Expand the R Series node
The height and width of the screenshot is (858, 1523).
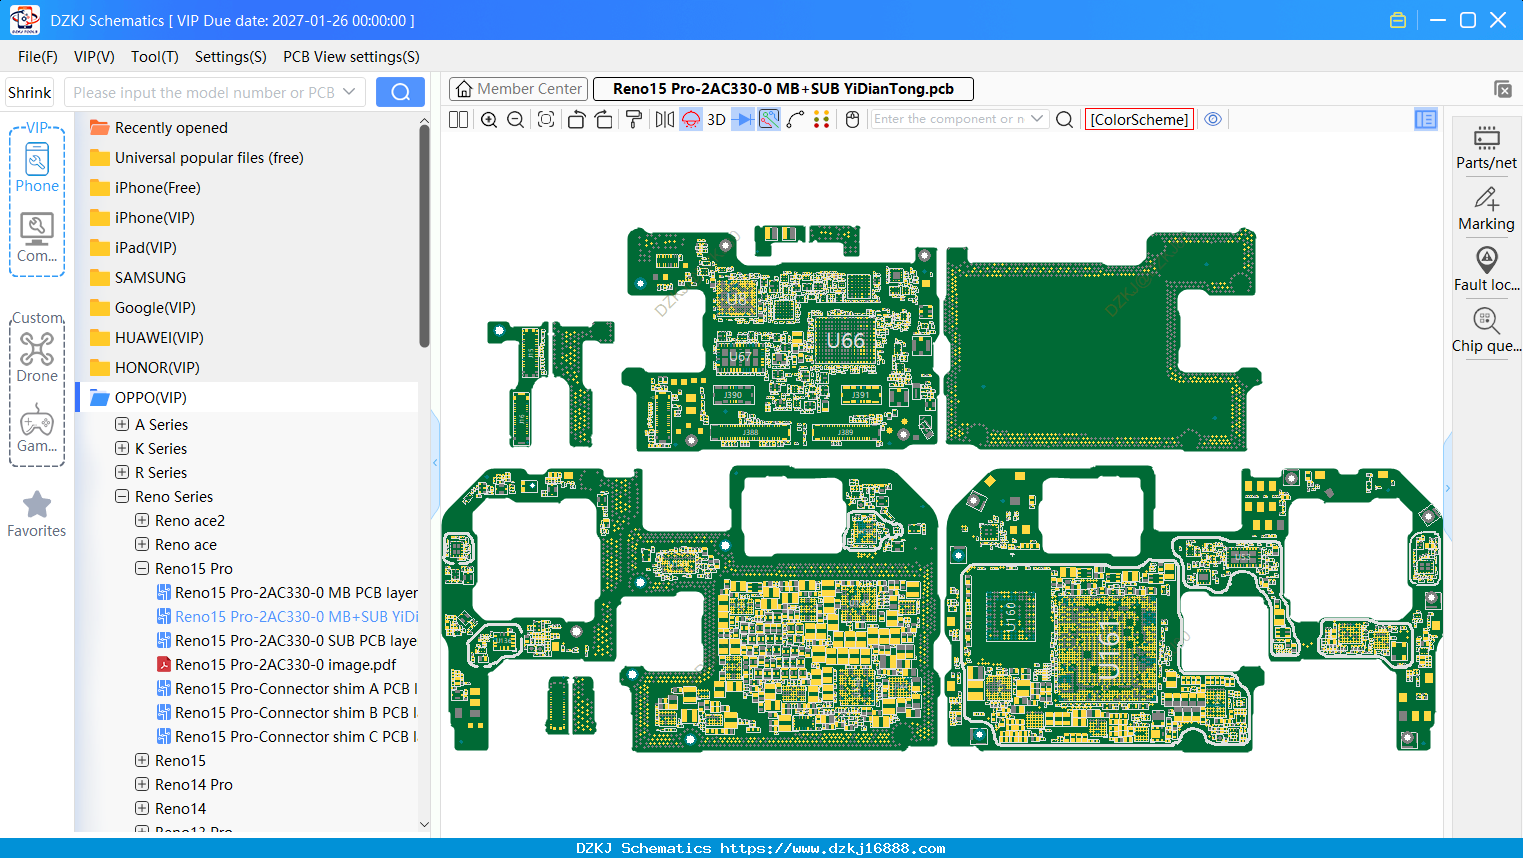[122, 472]
